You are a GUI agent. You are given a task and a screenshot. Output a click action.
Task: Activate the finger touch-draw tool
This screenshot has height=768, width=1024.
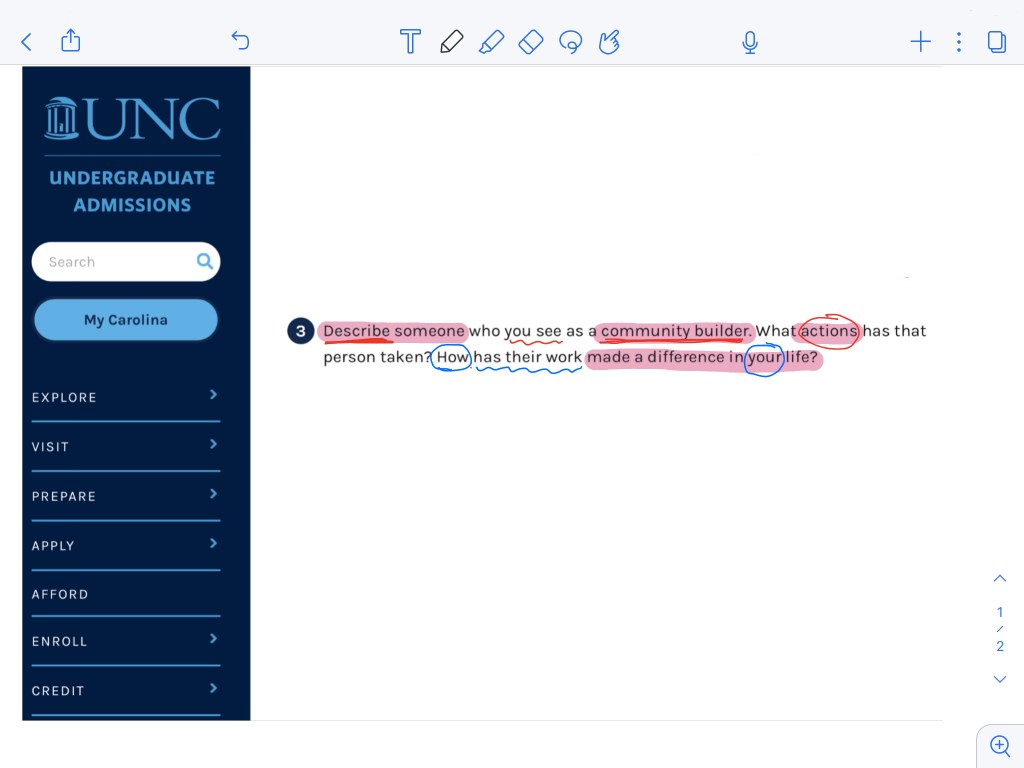point(609,41)
